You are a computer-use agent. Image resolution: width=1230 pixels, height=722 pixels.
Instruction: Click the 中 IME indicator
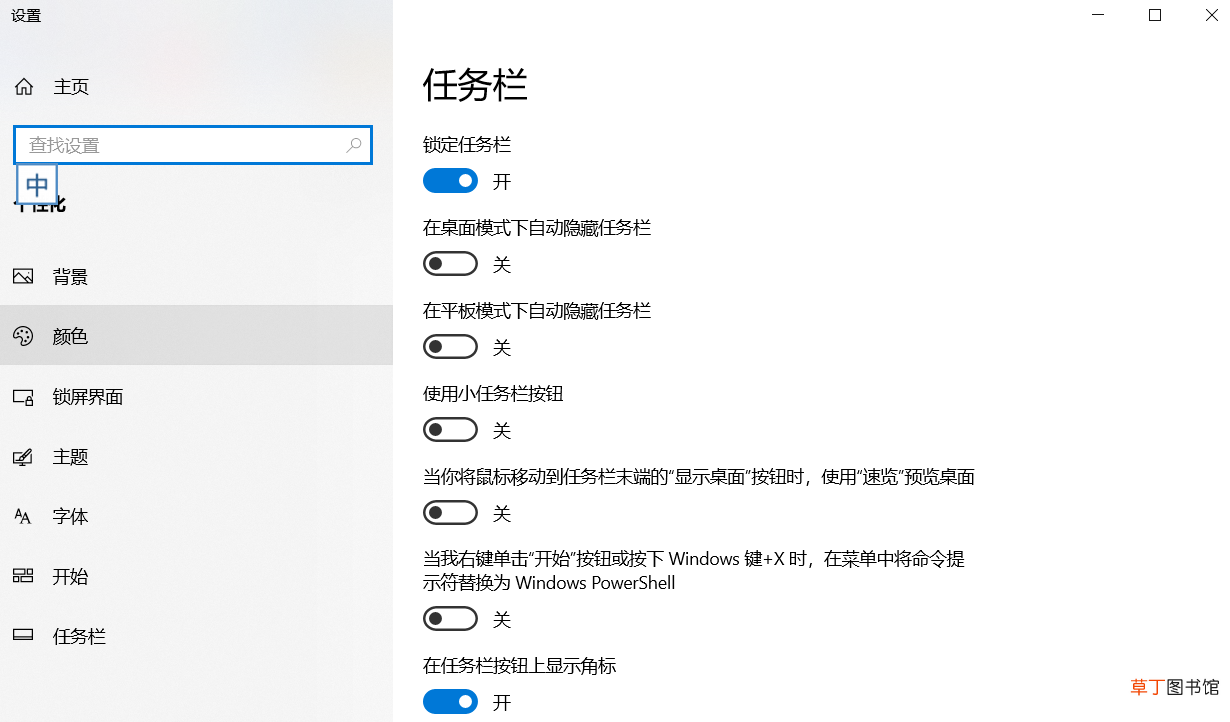point(37,185)
